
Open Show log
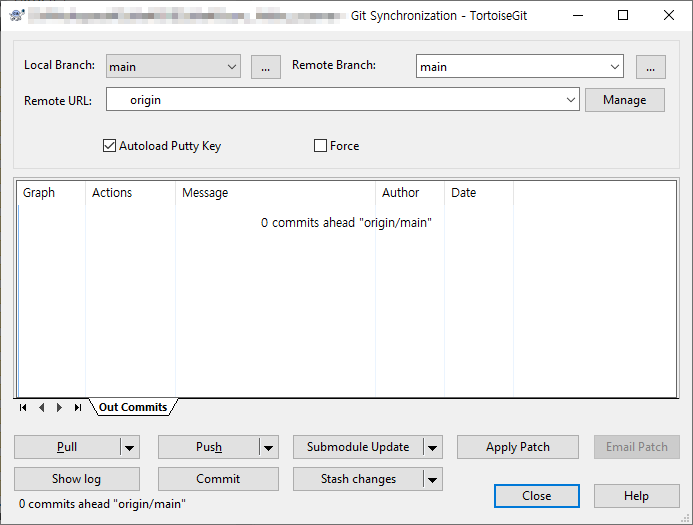click(77, 479)
